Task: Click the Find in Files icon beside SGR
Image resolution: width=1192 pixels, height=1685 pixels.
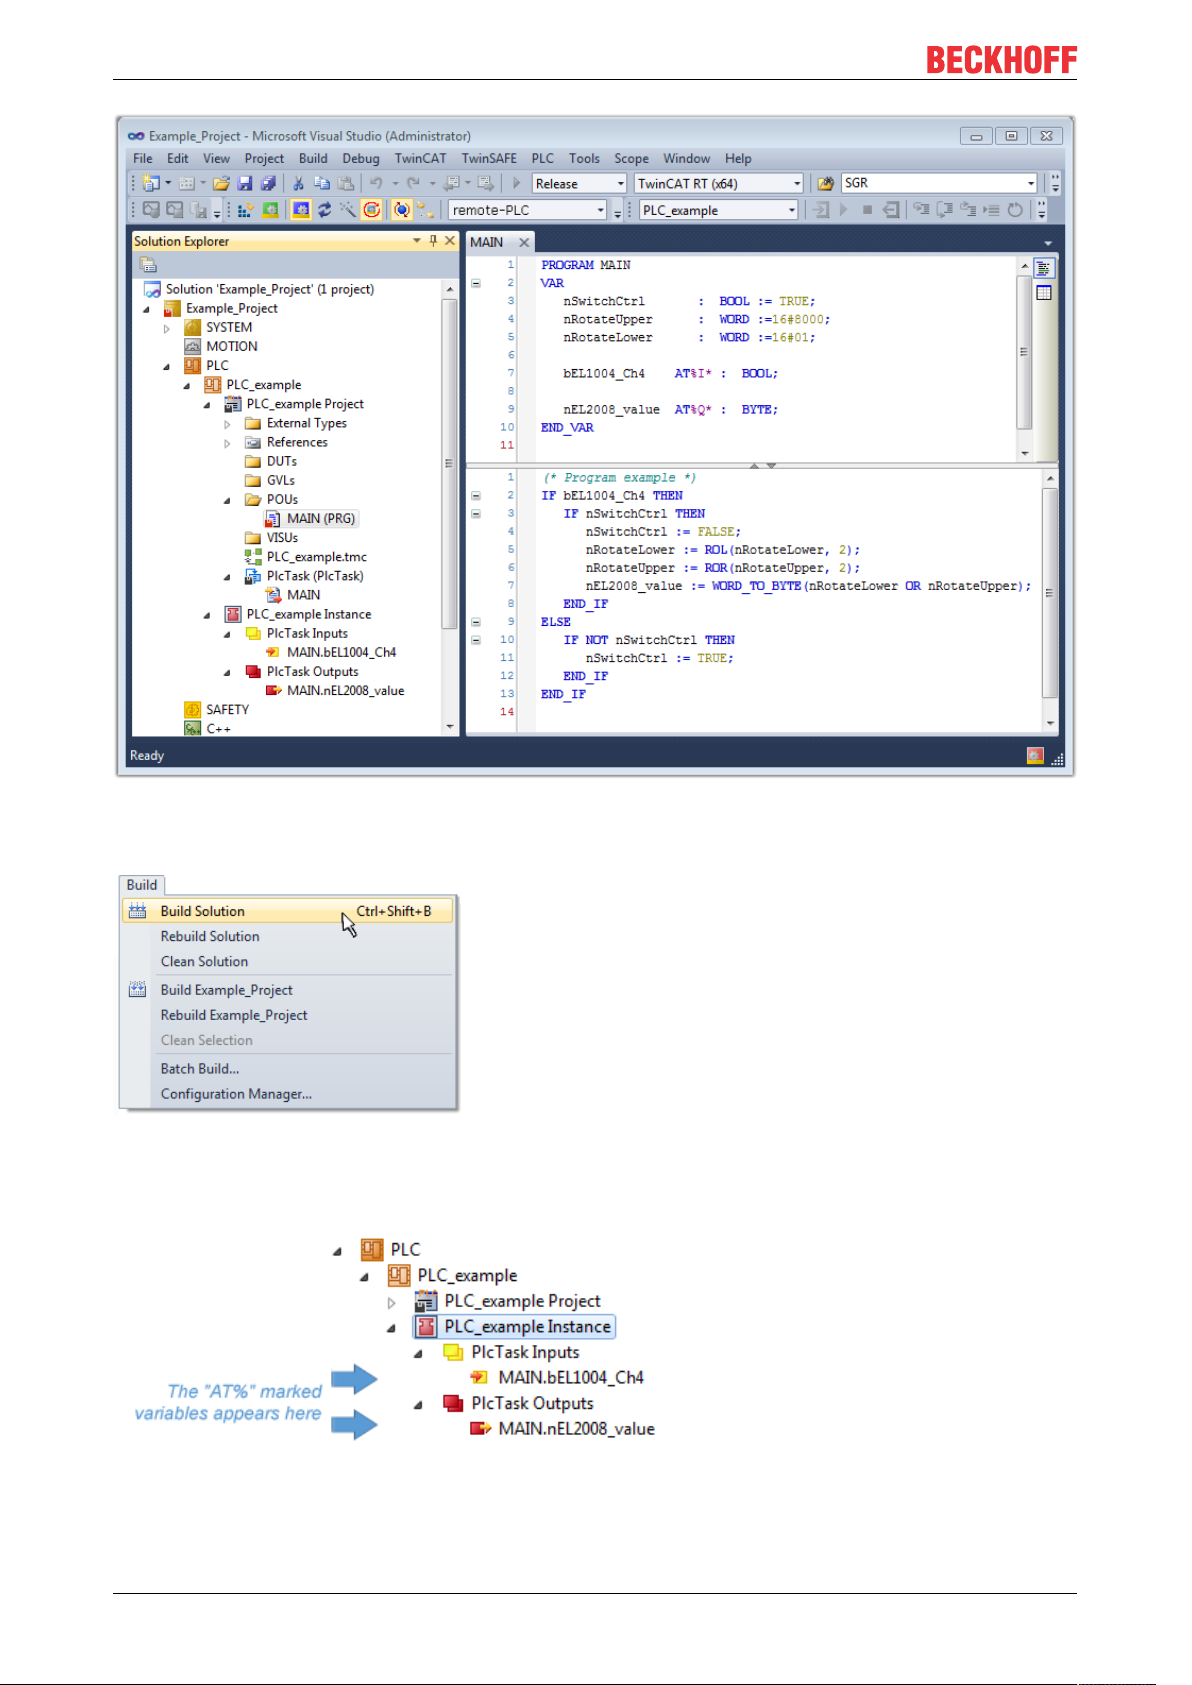Action: tap(825, 184)
